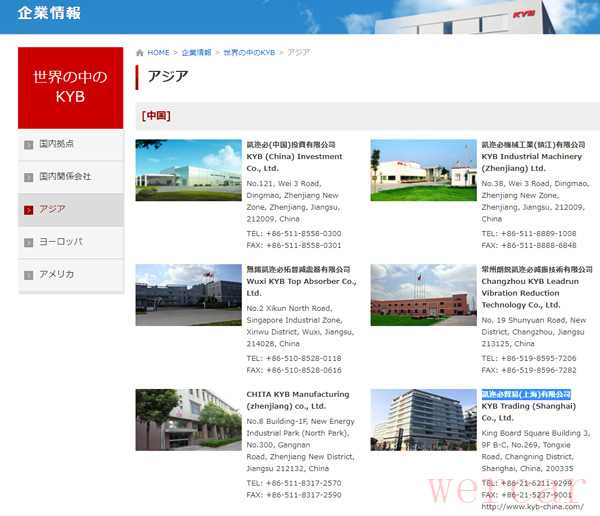Click the red arrow icon beside アジア
600x516 pixels.
pos(29,210)
